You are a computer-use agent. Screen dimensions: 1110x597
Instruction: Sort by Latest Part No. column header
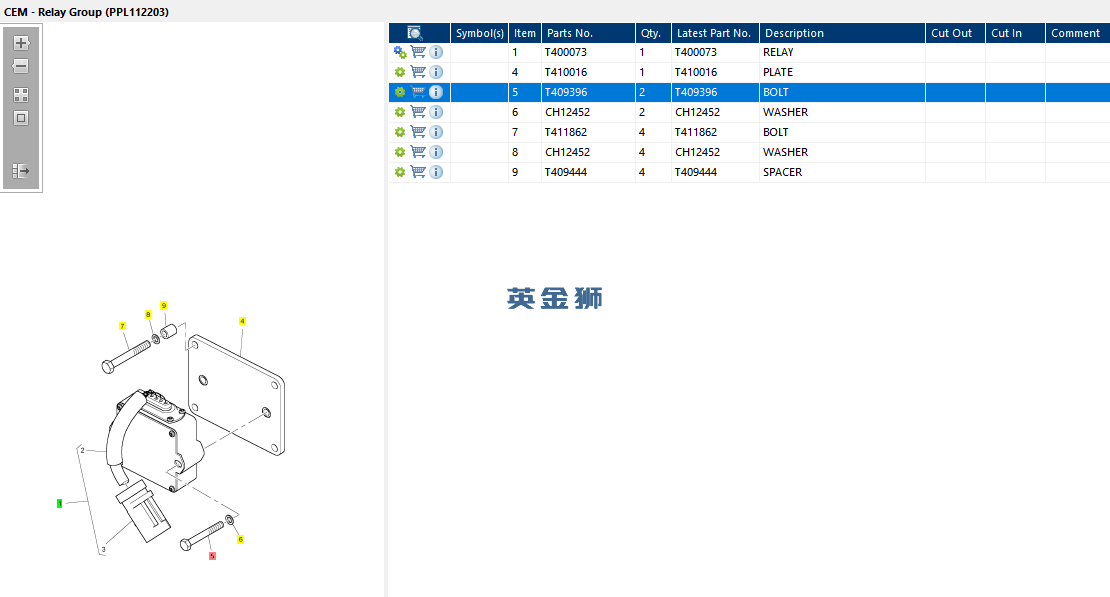pos(715,33)
